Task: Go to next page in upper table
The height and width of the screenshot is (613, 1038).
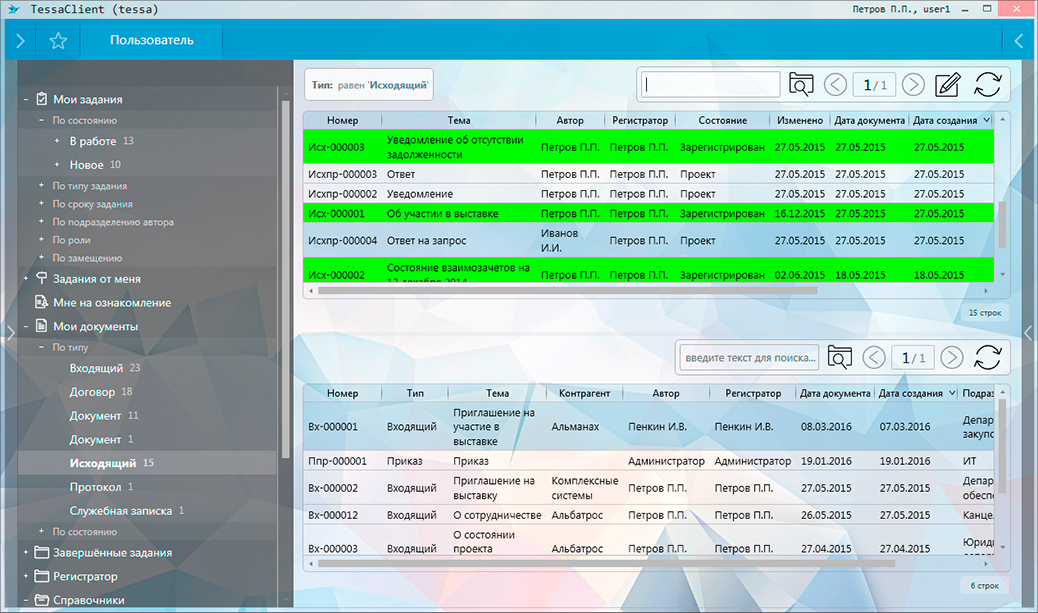Action: coord(914,85)
